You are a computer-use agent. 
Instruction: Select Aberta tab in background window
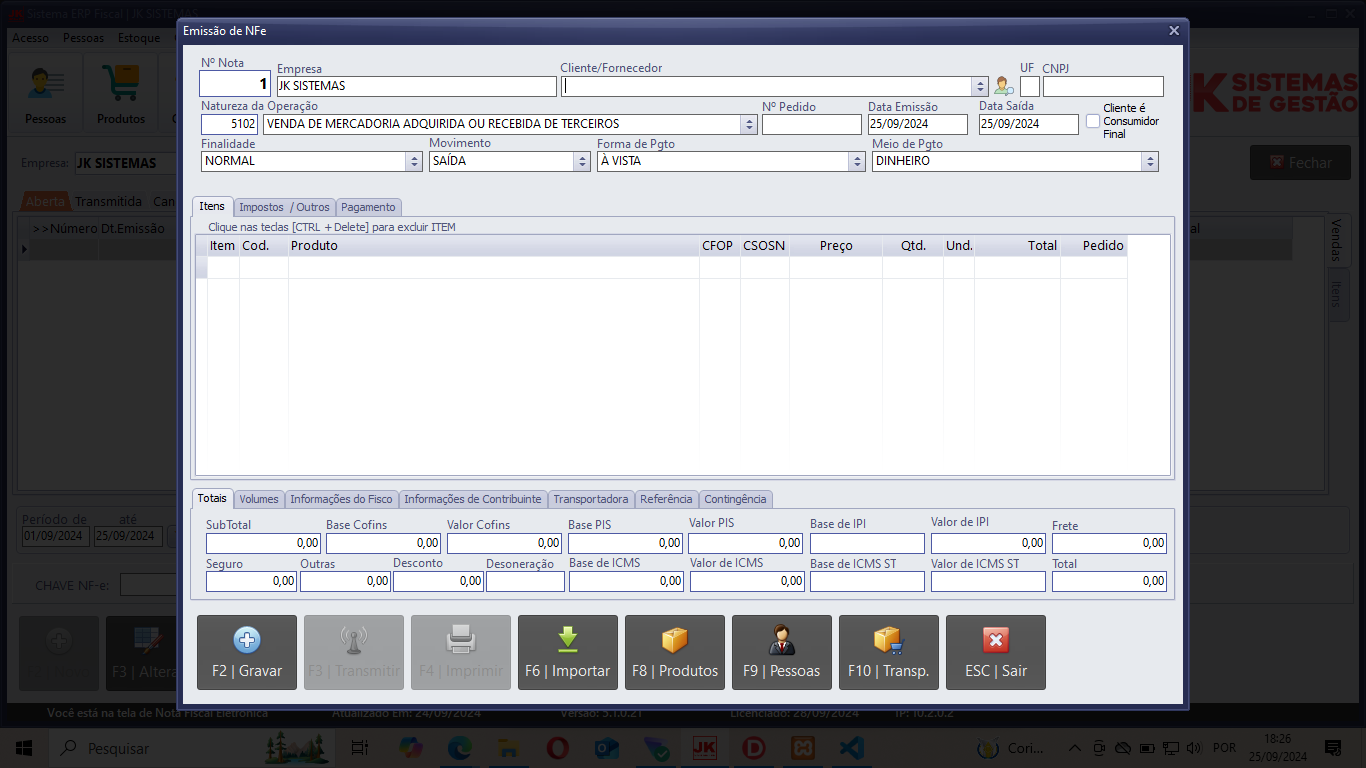click(x=45, y=201)
